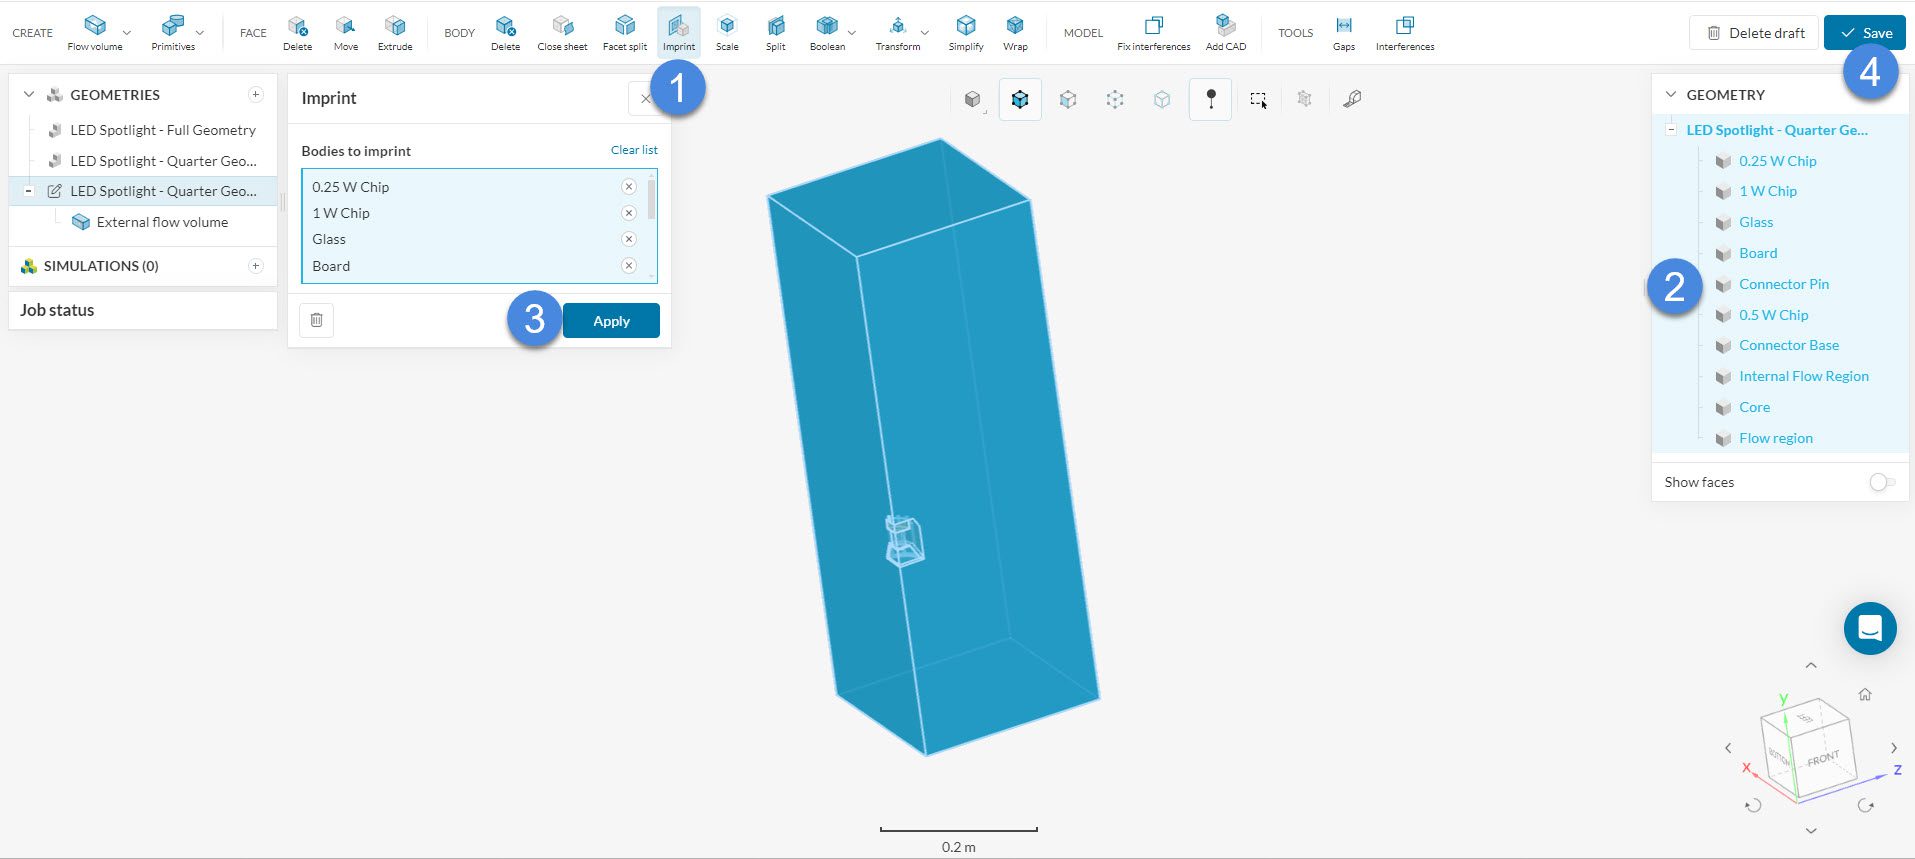1915x859 pixels.
Task: Select the Extrude face tool
Action: click(395, 32)
